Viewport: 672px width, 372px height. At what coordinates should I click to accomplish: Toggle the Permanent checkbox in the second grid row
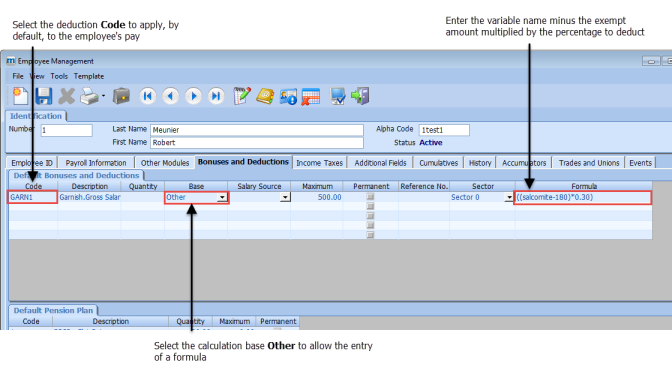(370, 206)
